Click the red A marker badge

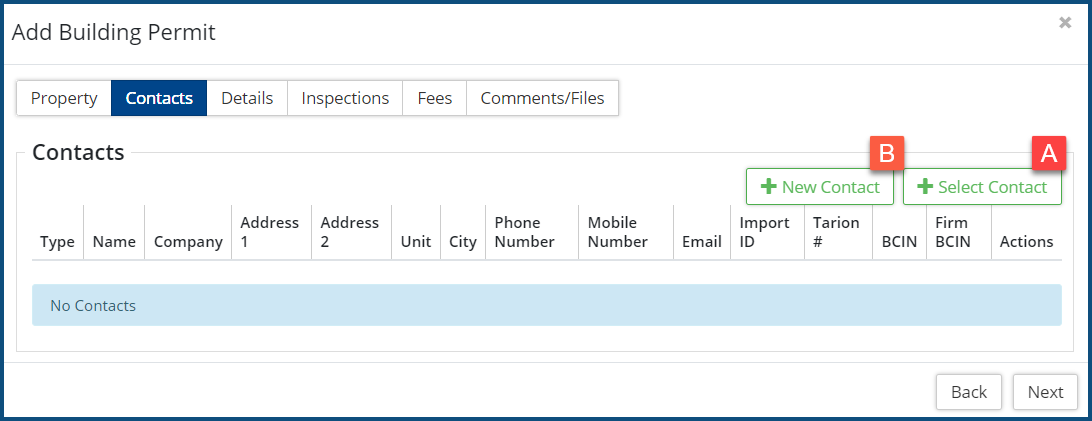(1048, 153)
